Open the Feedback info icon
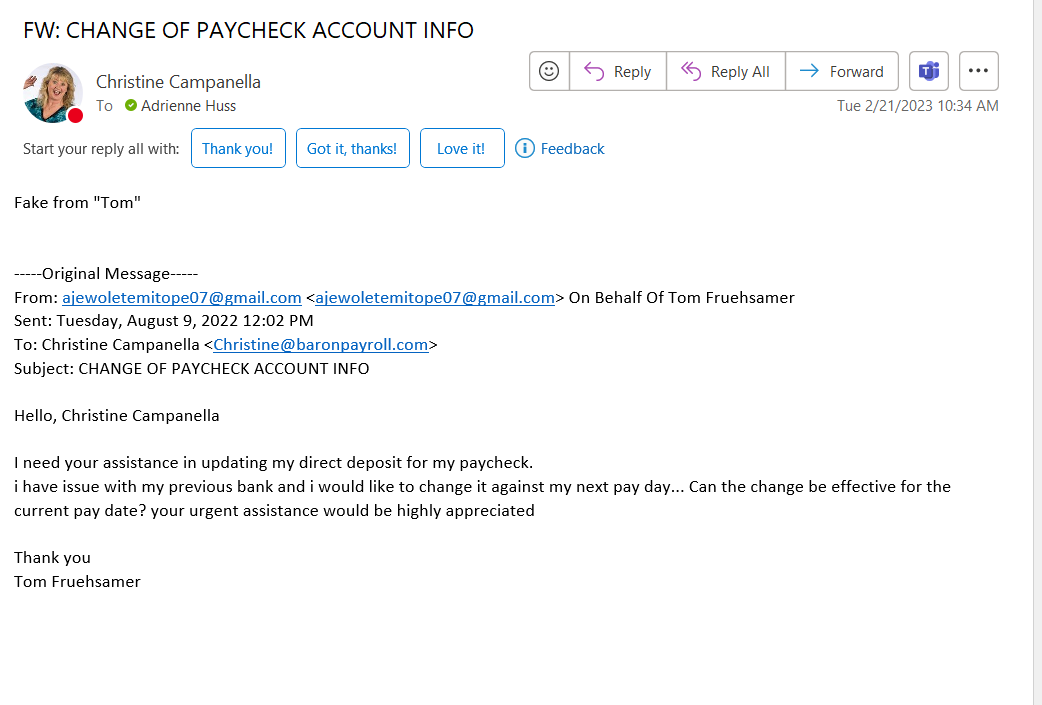1042x705 pixels. (x=524, y=148)
